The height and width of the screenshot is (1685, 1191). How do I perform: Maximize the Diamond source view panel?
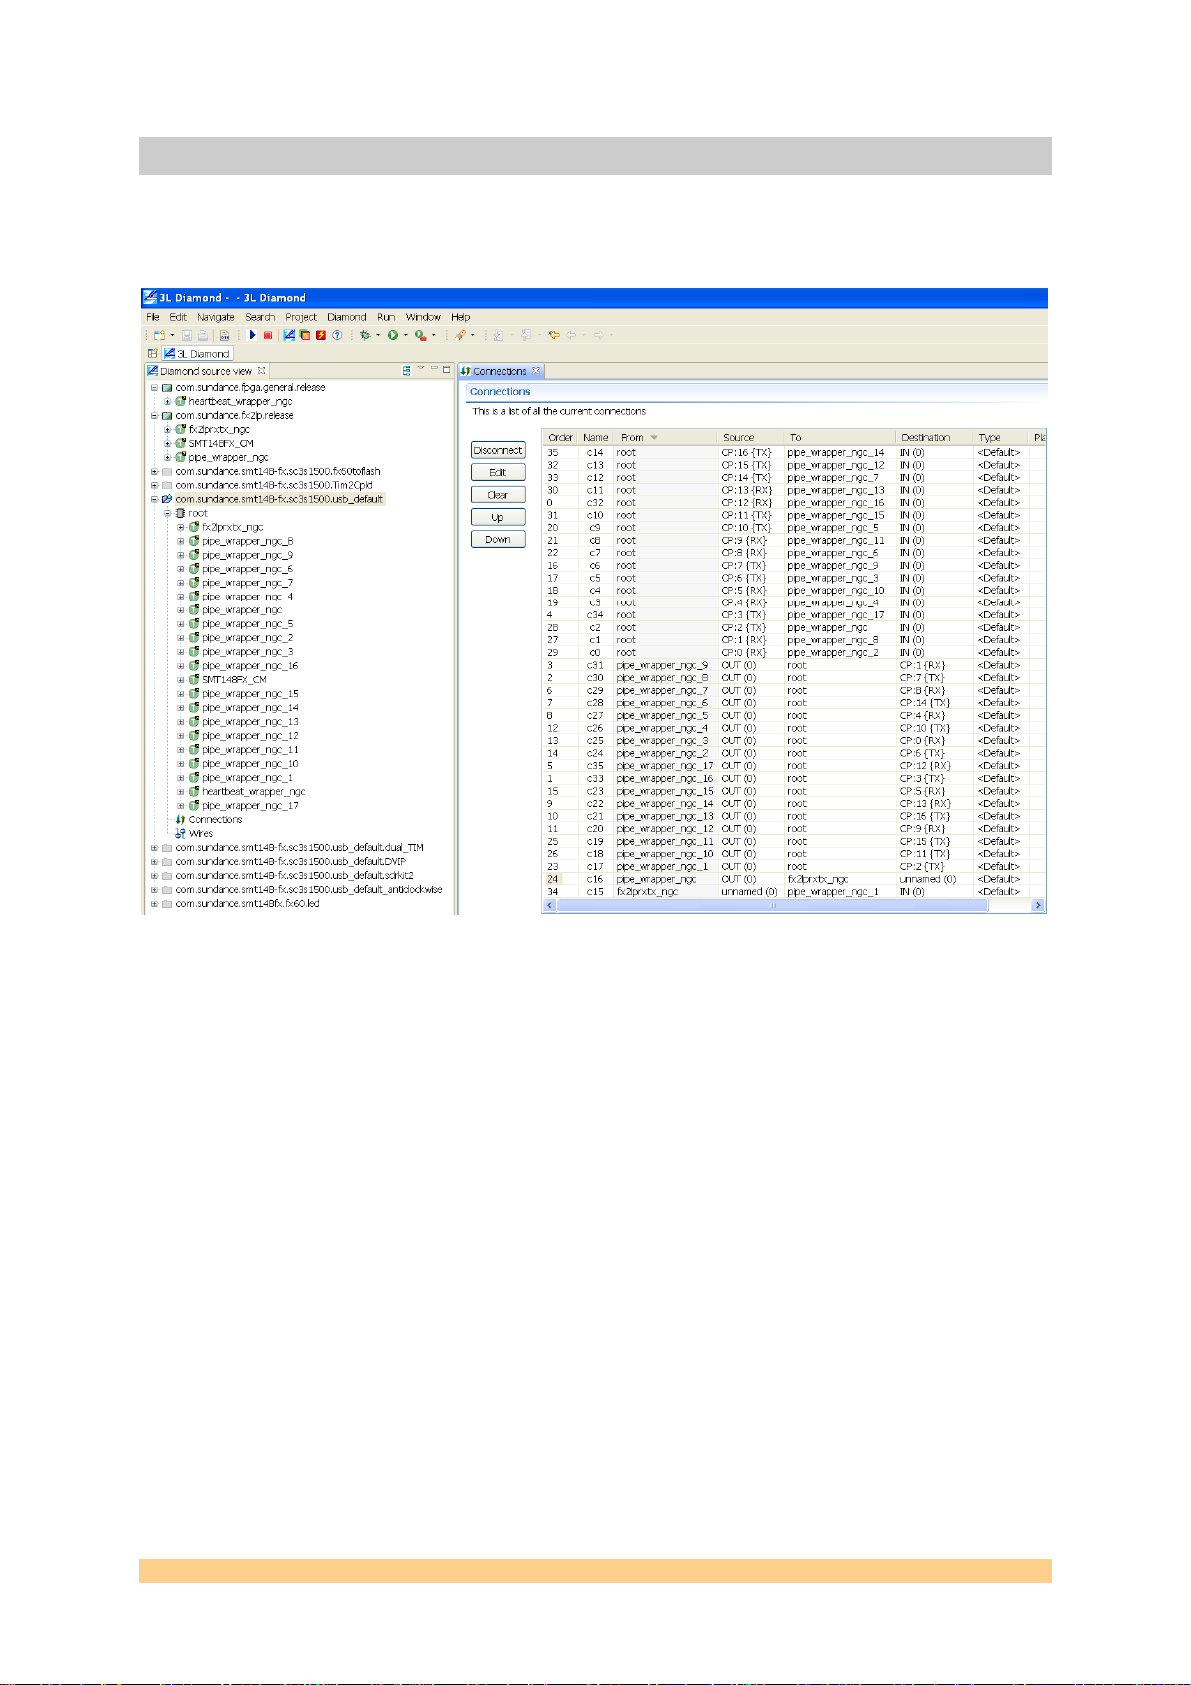click(x=446, y=369)
